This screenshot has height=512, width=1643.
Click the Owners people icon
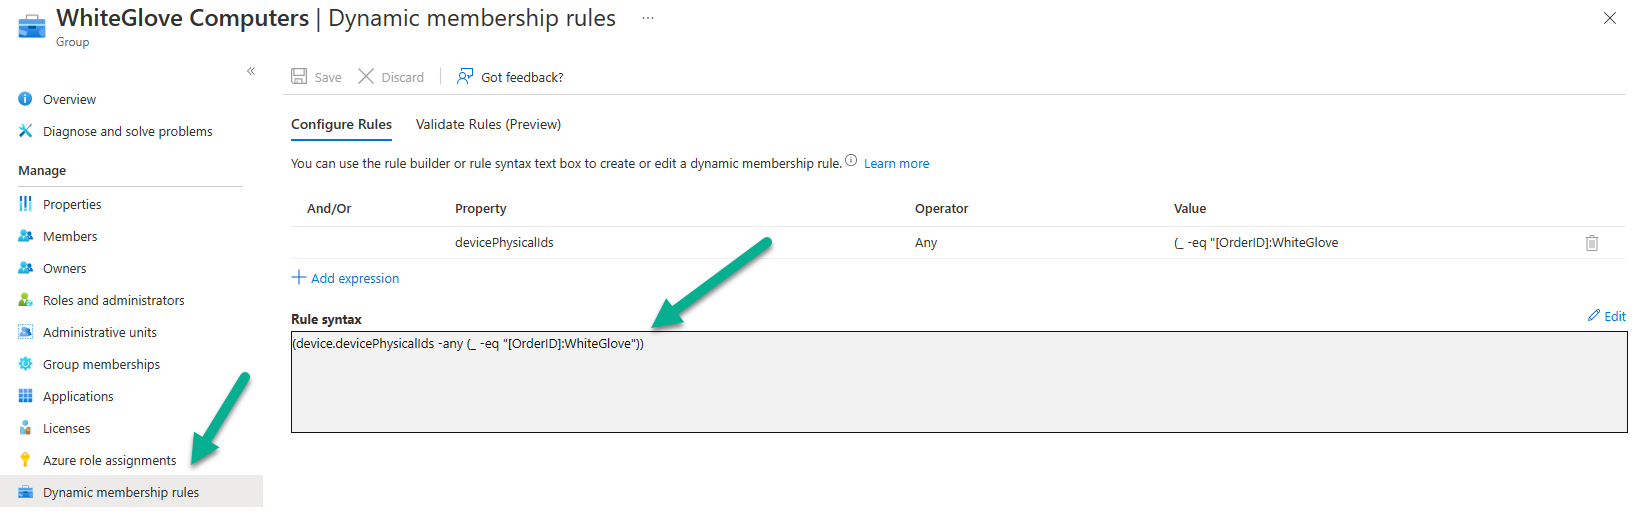(25, 268)
